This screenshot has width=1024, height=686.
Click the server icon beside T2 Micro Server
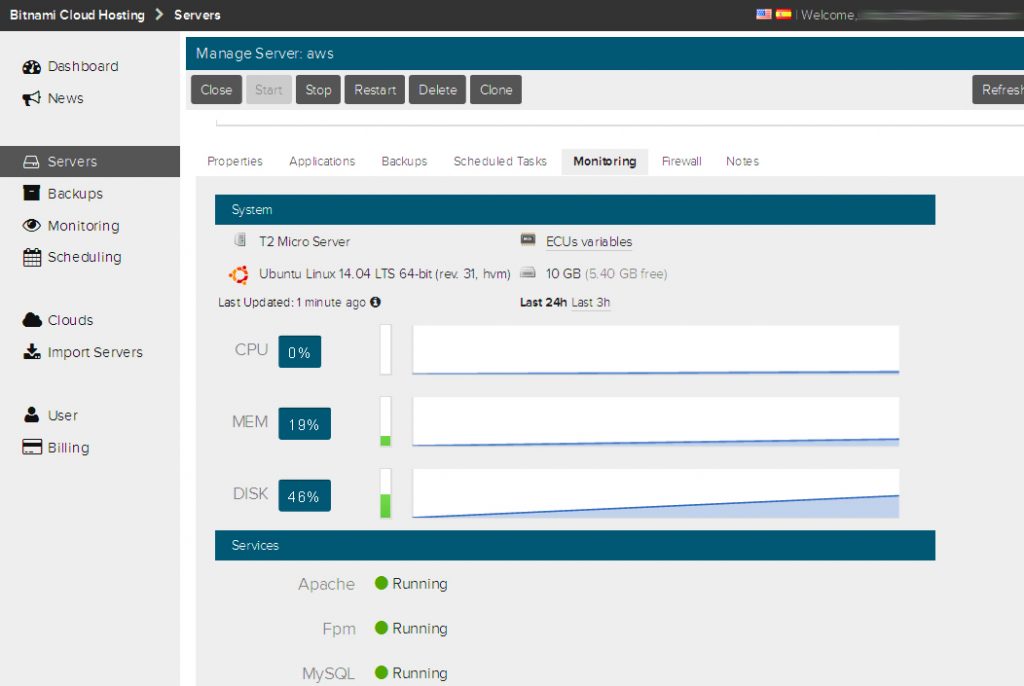240,240
